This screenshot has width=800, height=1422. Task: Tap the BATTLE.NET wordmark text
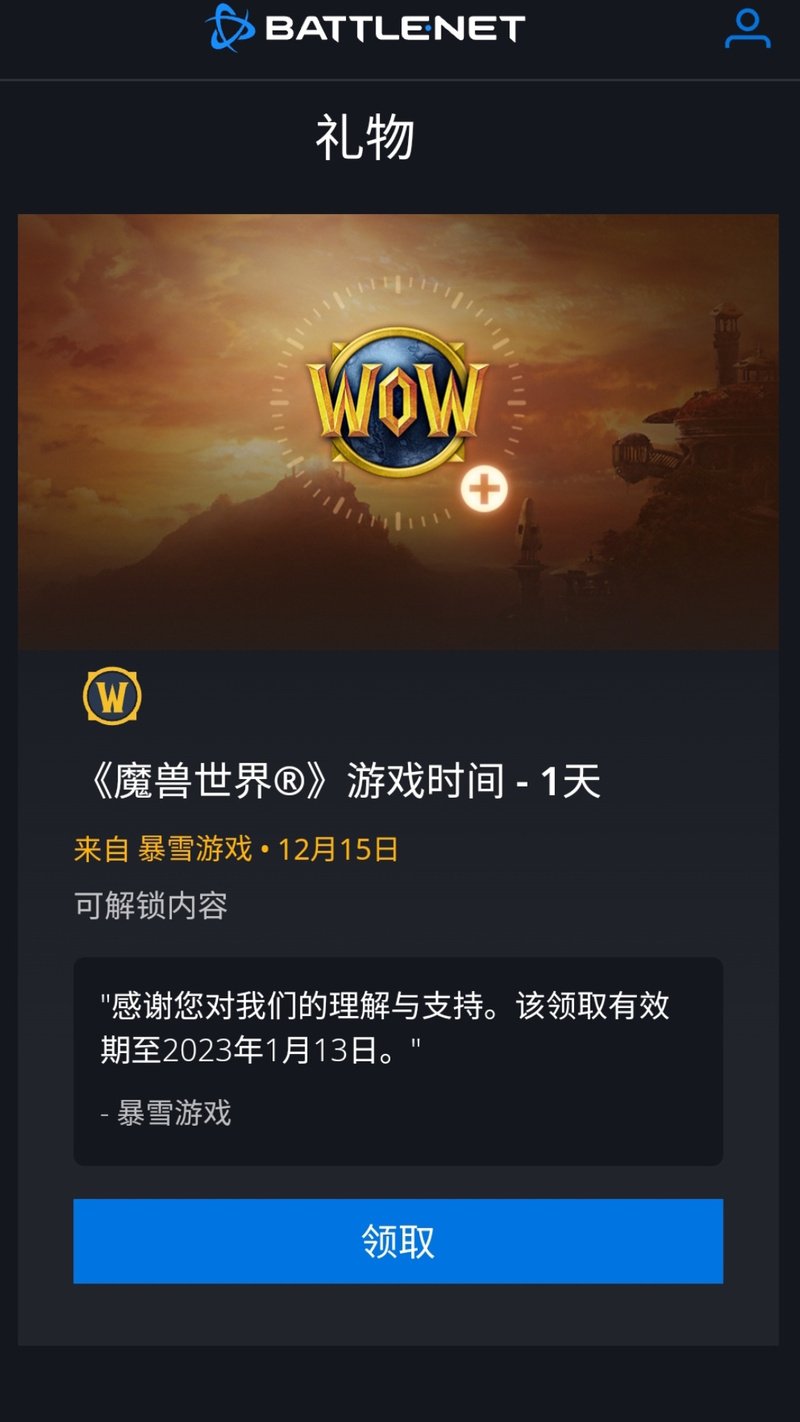[x=395, y=28]
